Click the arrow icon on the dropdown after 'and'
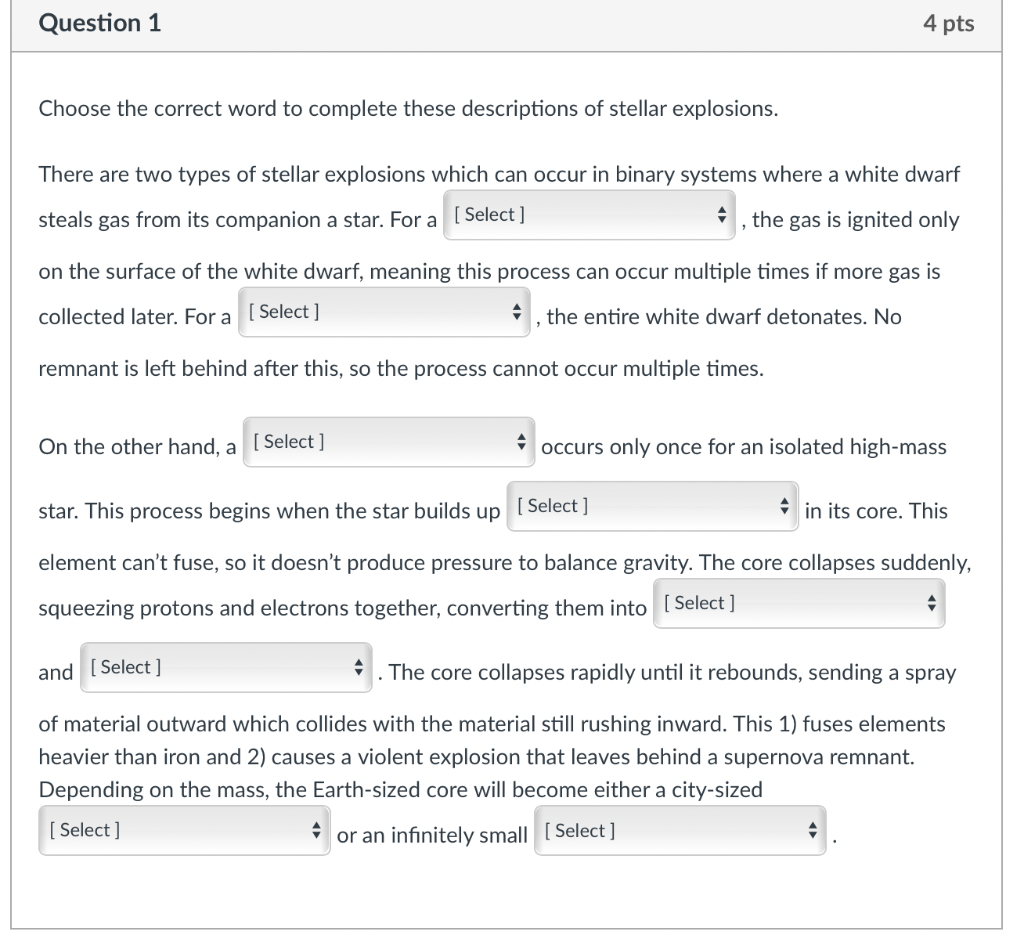Image resolution: width=1024 pixels, height=935 pixels. tap(359, 667)
